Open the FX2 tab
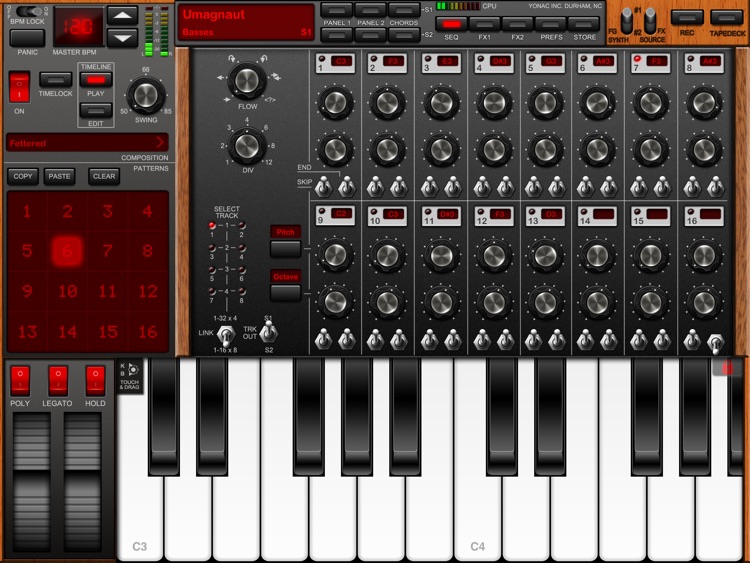 517,24
